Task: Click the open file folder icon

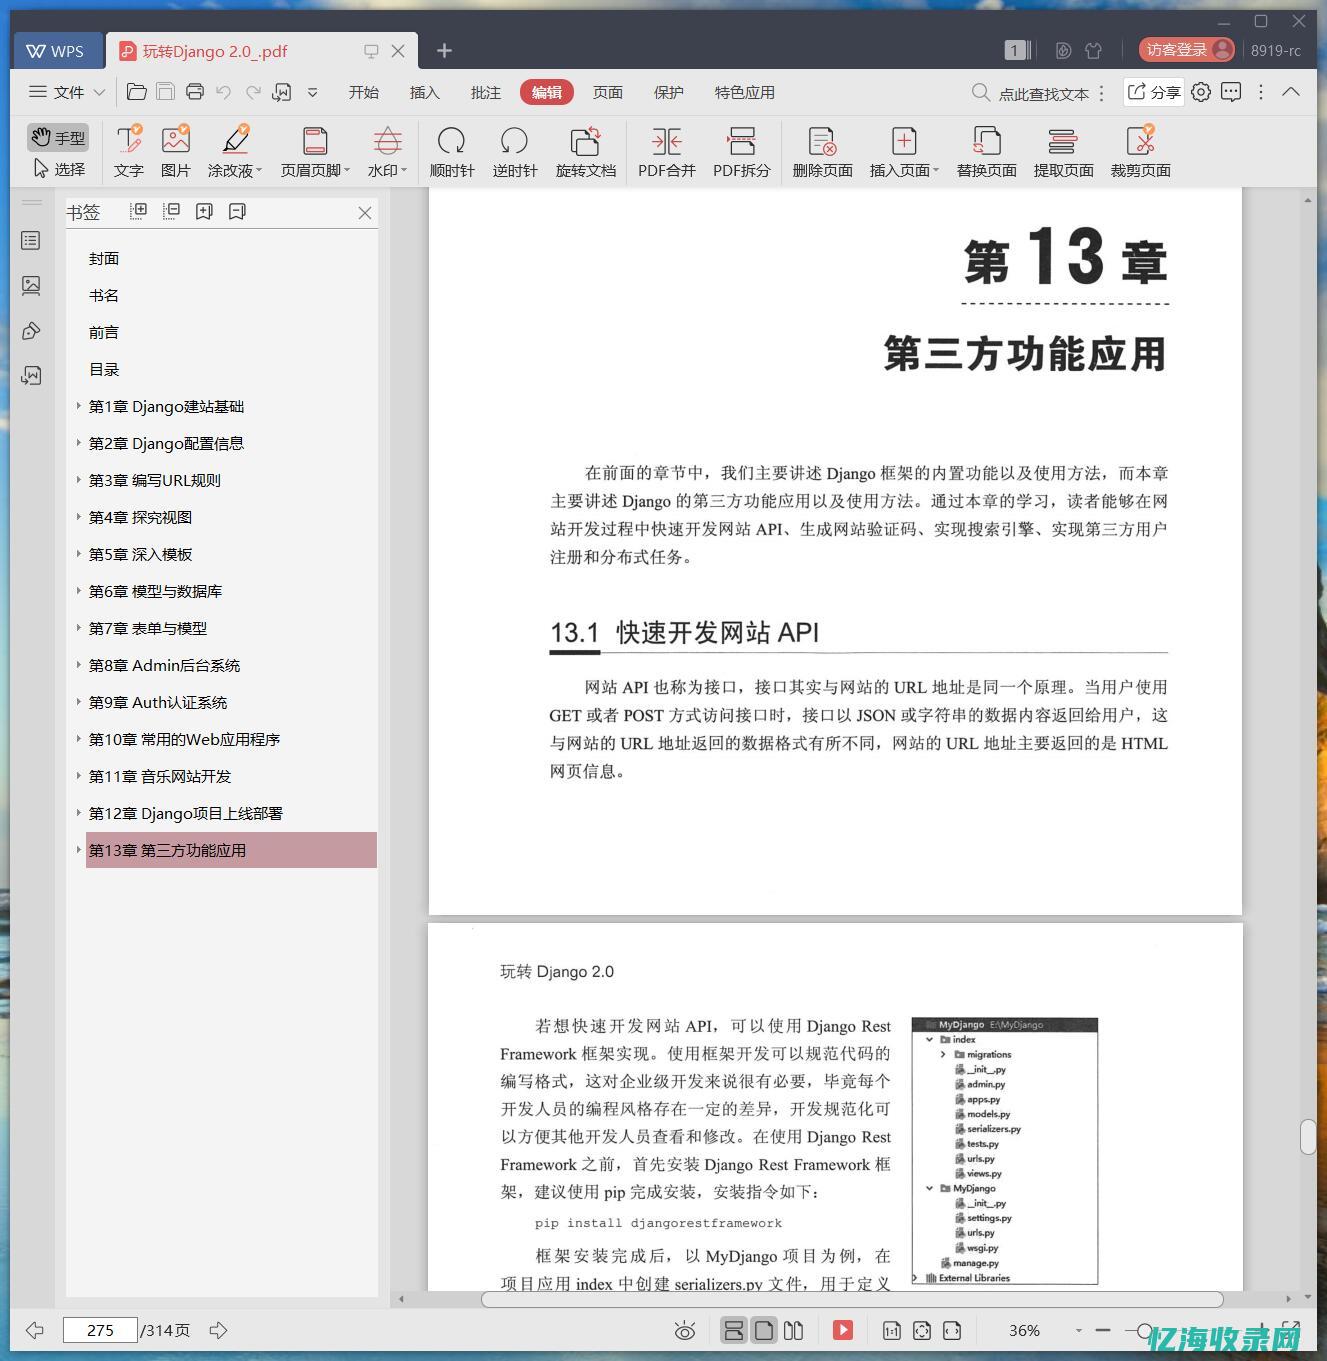Action: click(x=137, y=92)
